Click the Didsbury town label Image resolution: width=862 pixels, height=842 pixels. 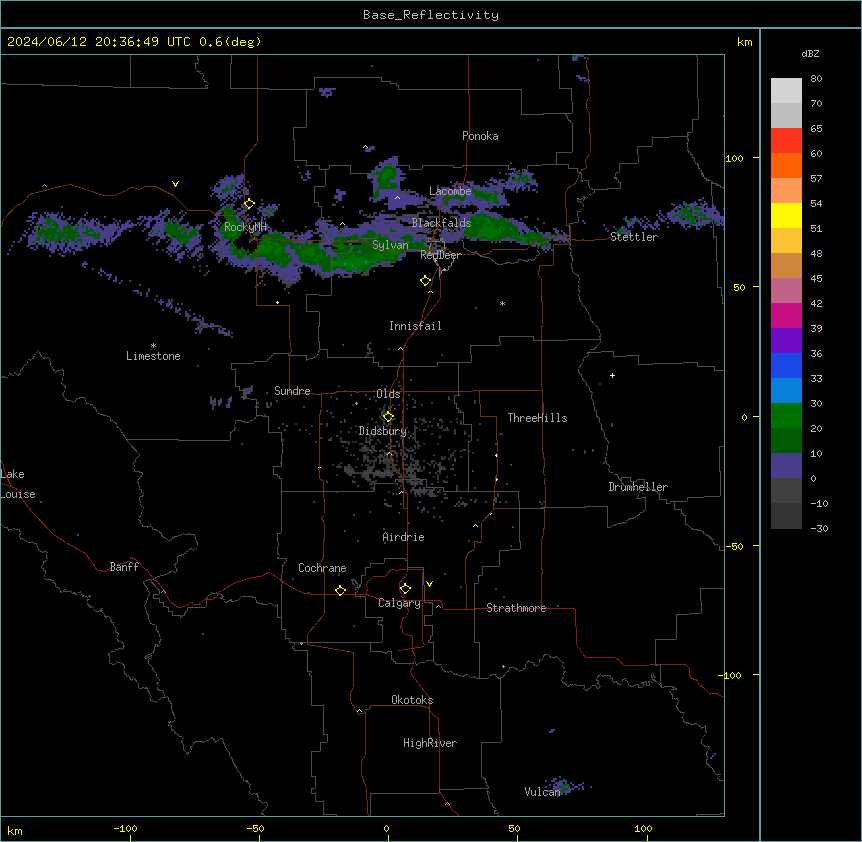[x=383, y=431]
